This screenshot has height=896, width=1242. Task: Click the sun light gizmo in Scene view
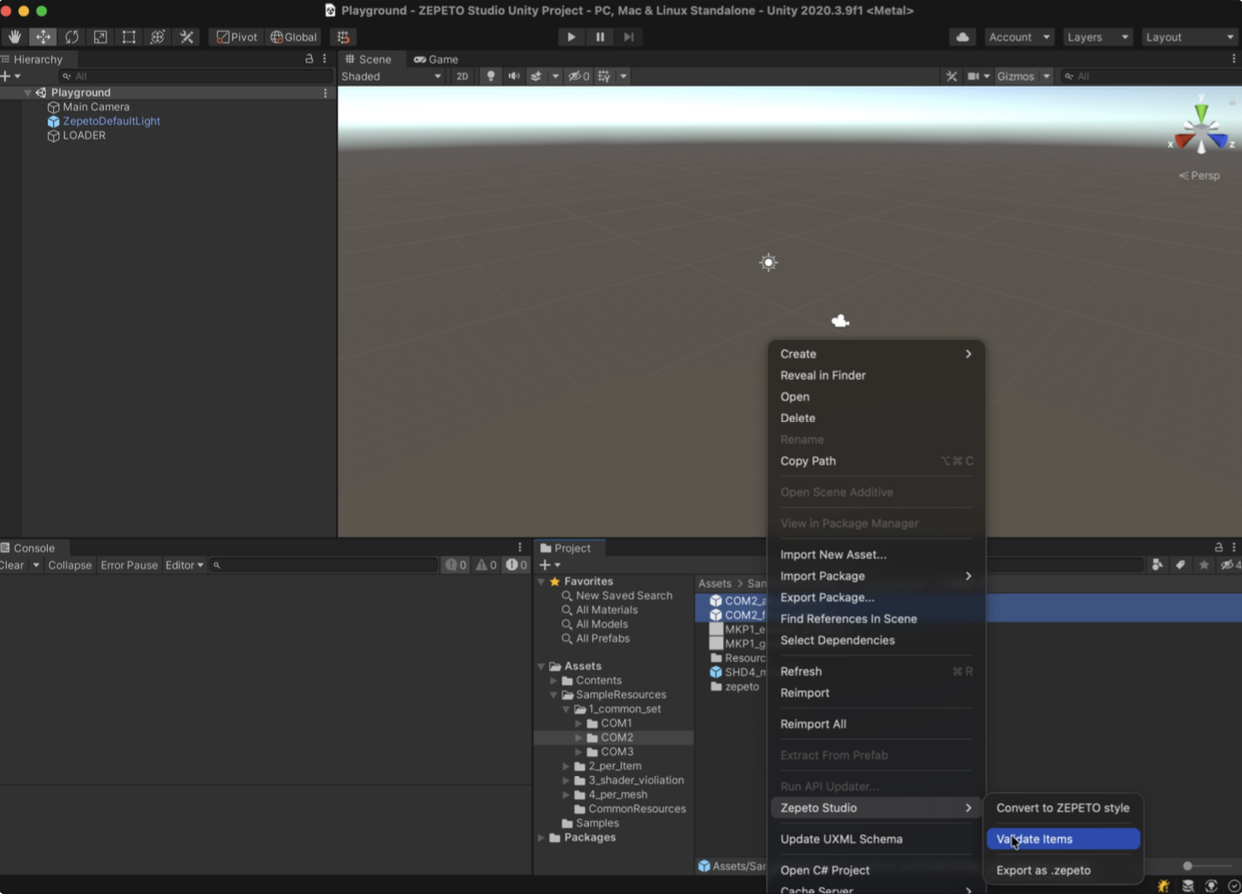[x=768, y=262]
